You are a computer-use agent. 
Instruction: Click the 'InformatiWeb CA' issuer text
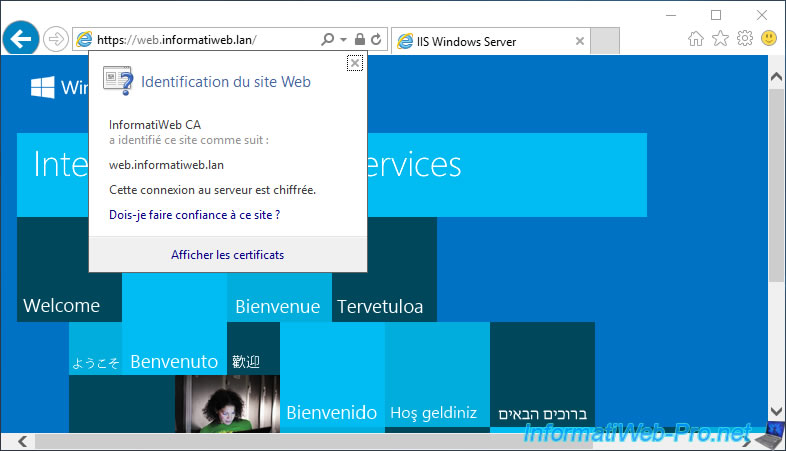click(155, 125)
